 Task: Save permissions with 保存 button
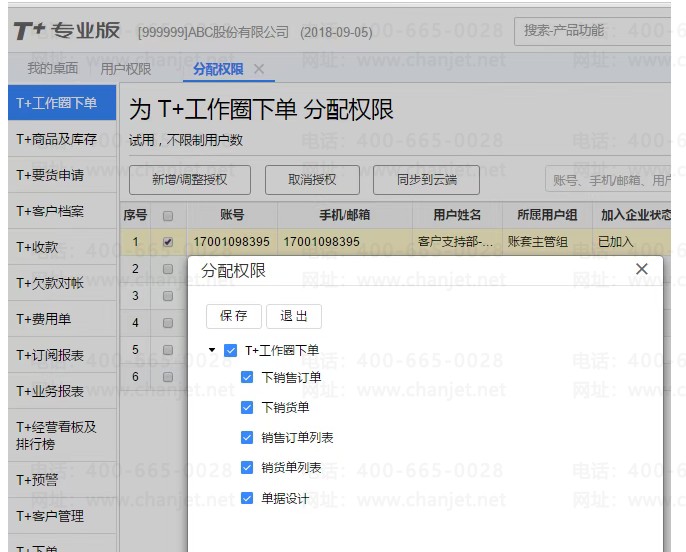click(234, 316)
